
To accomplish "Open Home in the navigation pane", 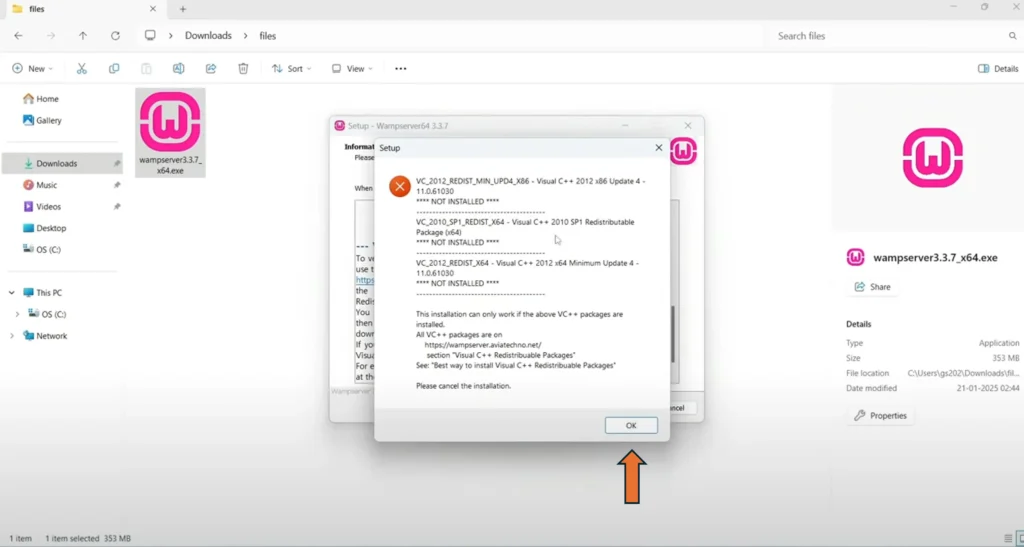I will point(47,99).
